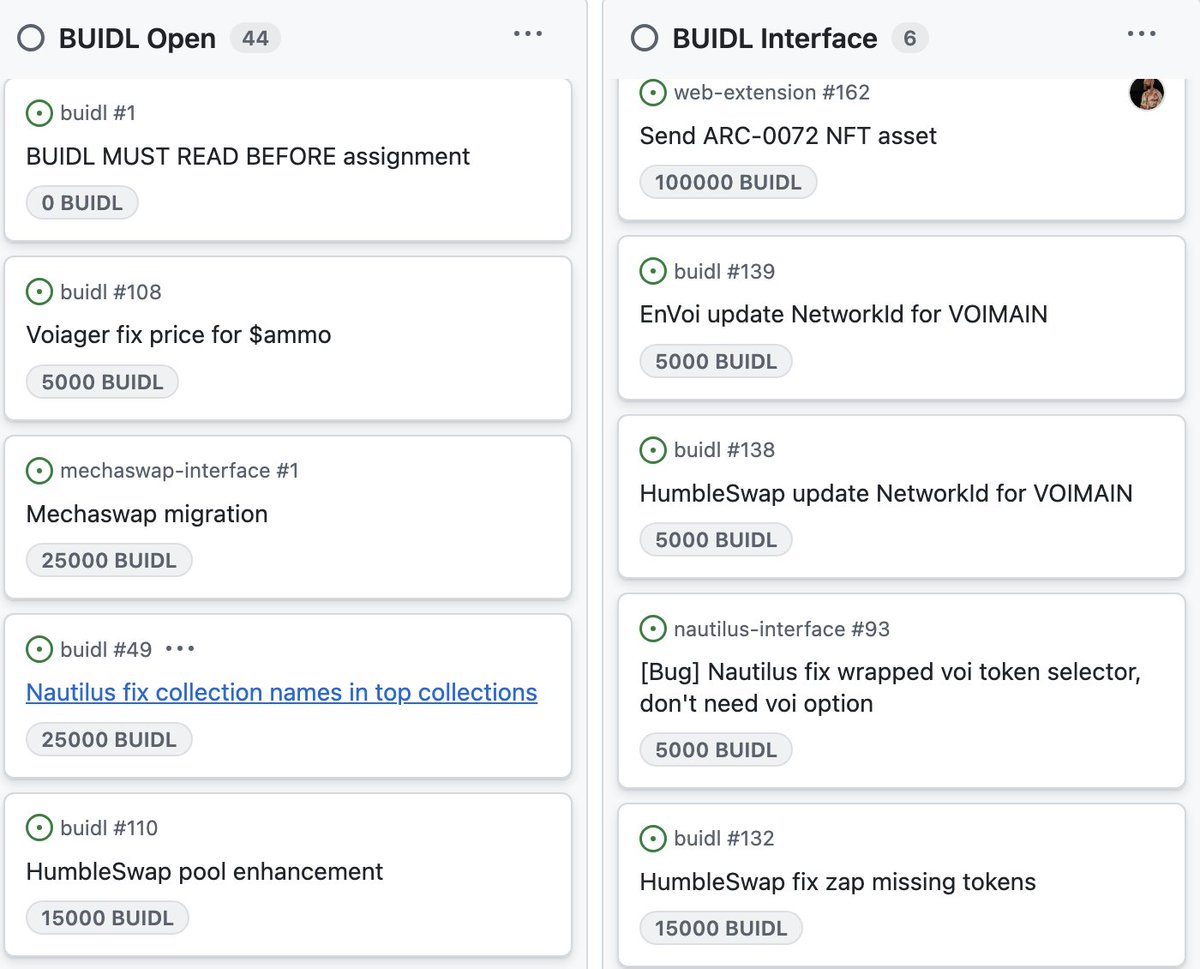Click the open issue icon on buidl #108
The width and height of the screenshot is (1200, 969).
(x=39, y=292)
